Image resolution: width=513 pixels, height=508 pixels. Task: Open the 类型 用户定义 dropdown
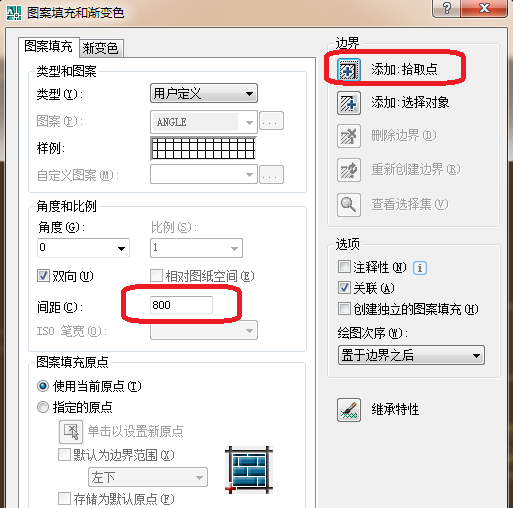(x=204, y=93)
